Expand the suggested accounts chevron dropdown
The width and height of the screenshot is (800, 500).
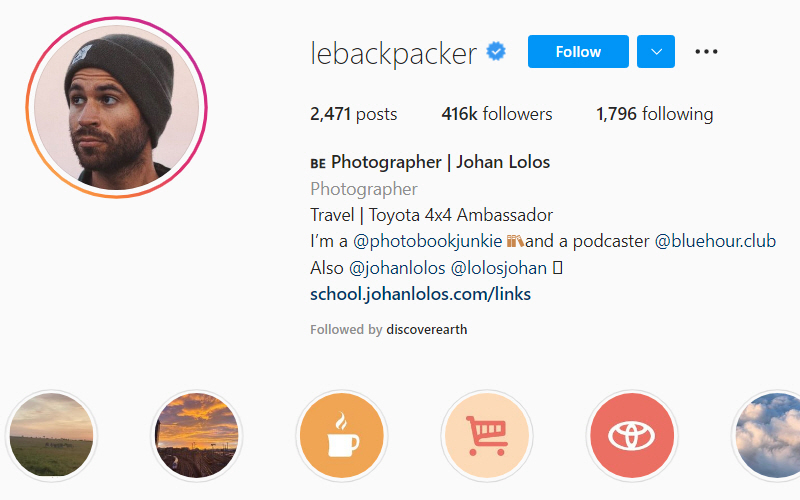[656, 52]
